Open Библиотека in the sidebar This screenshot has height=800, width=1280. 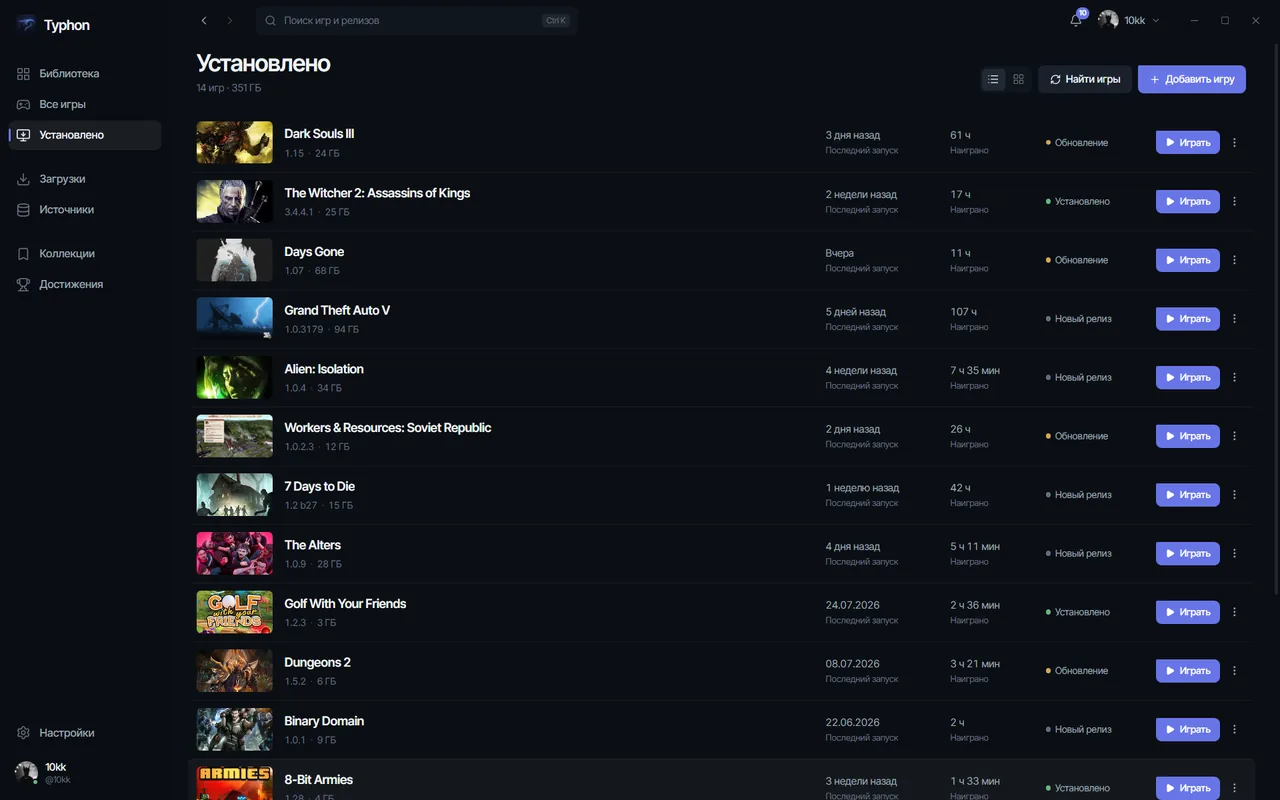(x=85, y=74)
